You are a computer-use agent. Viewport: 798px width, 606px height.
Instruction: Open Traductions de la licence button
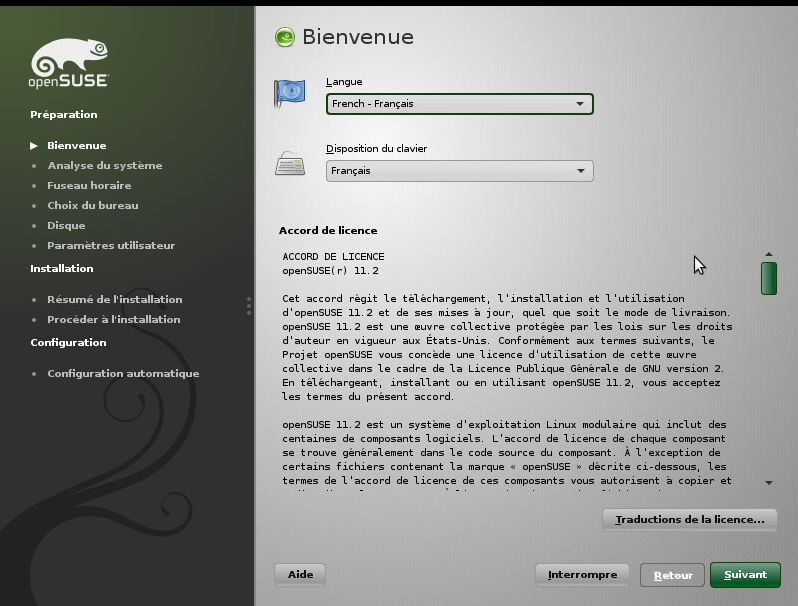pyautogui.click(x=690, y=520)
